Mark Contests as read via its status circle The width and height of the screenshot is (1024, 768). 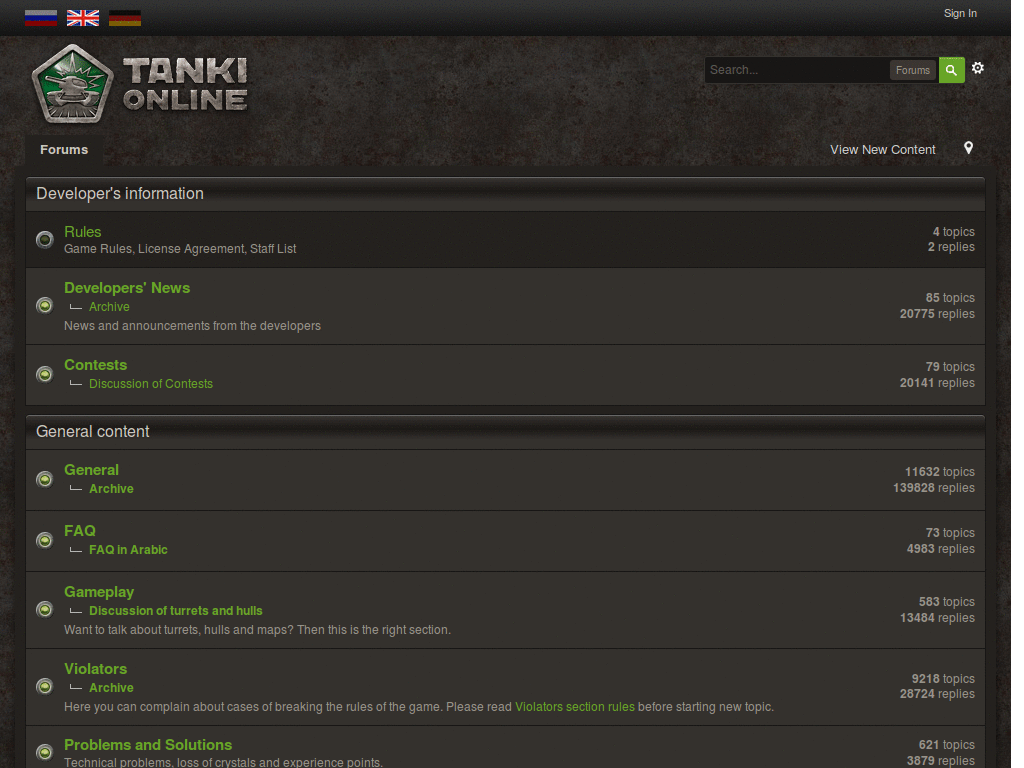pos(44,374)
